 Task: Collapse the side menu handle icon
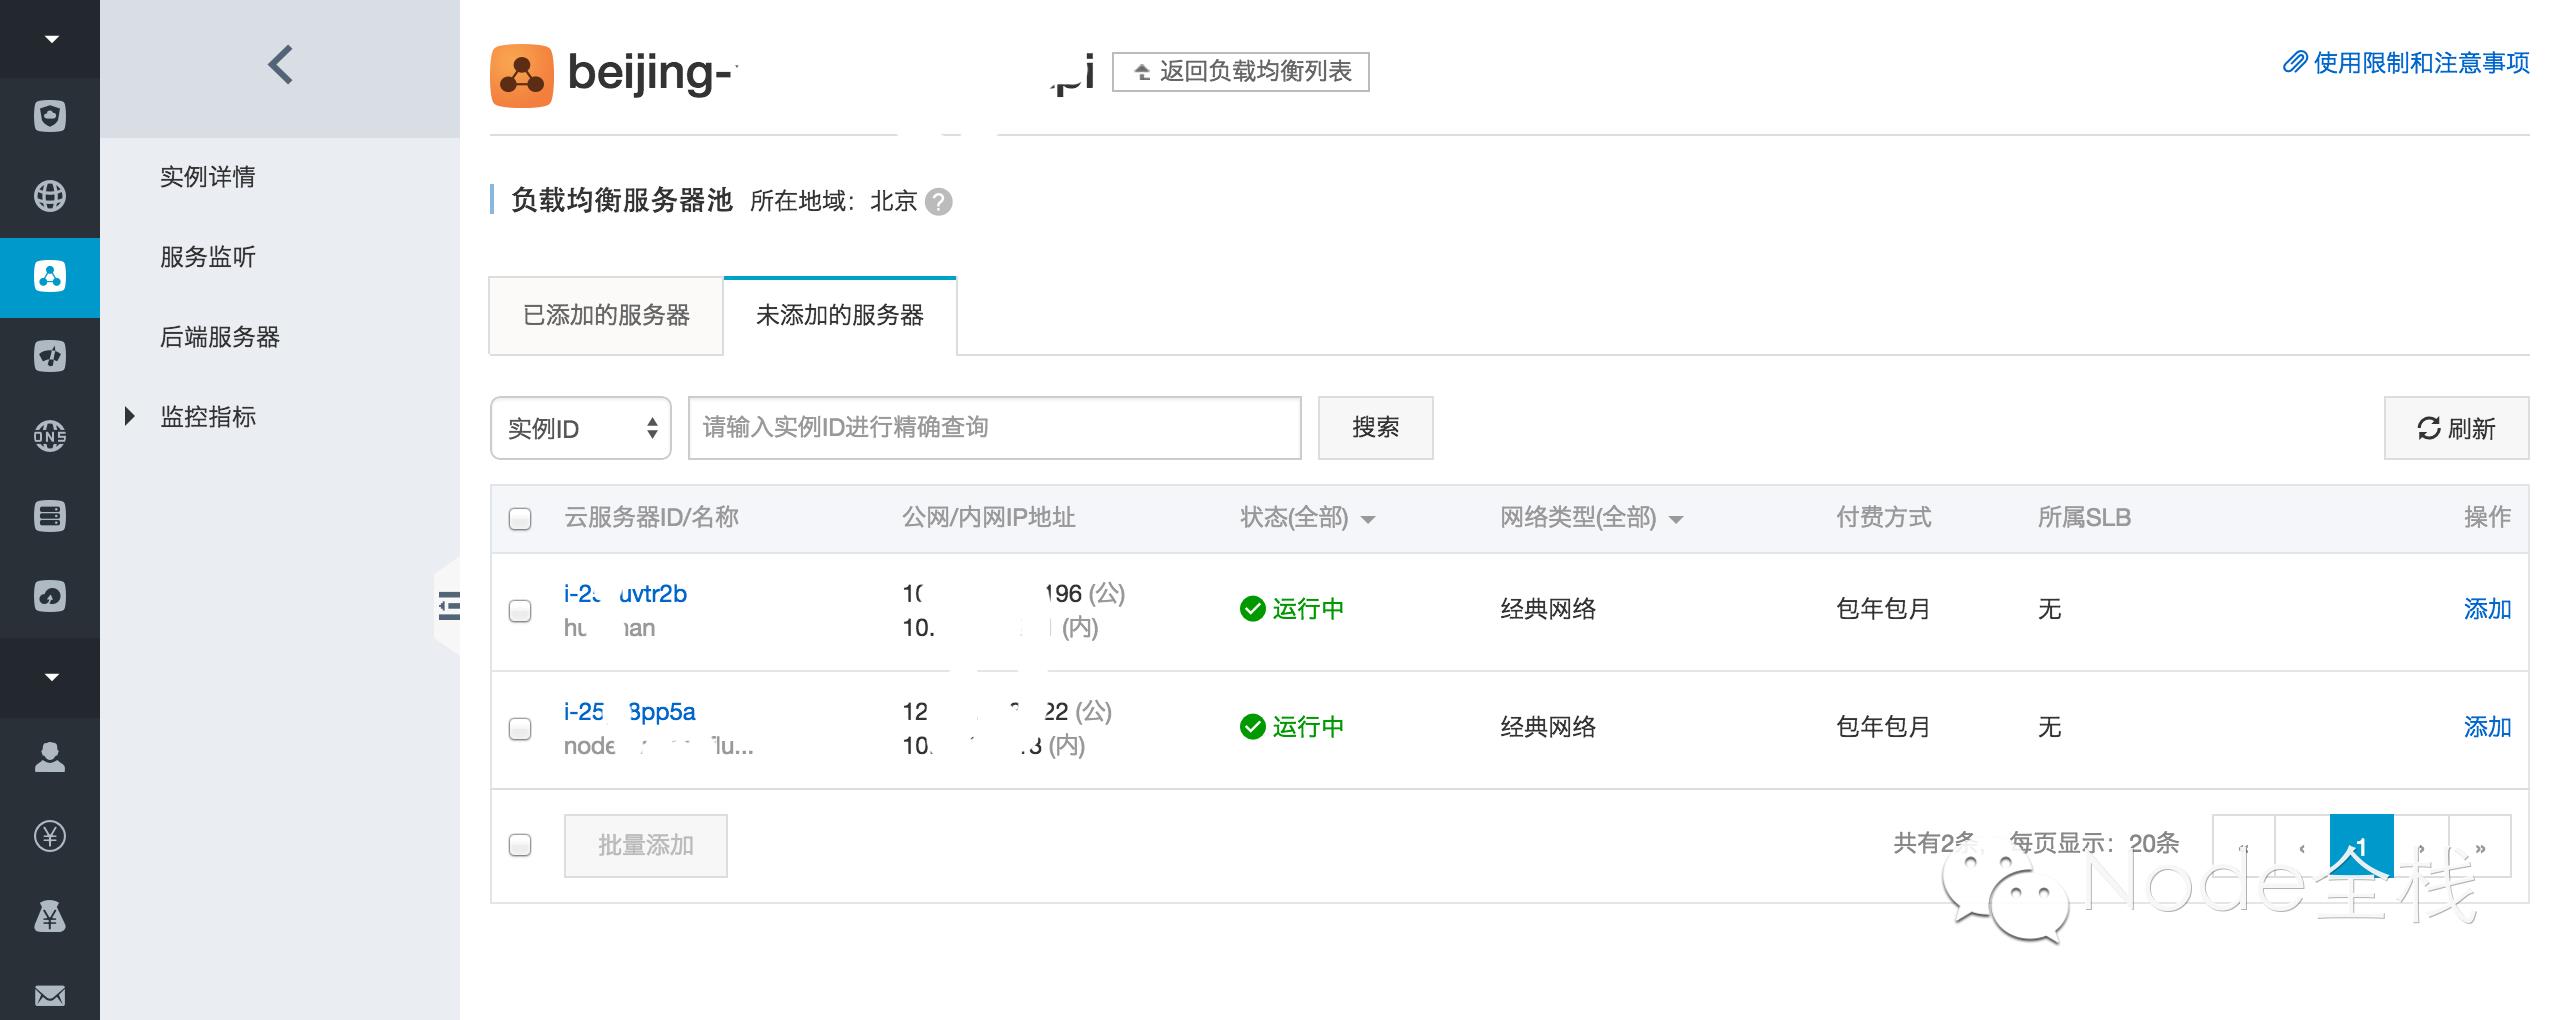[449, 606]
